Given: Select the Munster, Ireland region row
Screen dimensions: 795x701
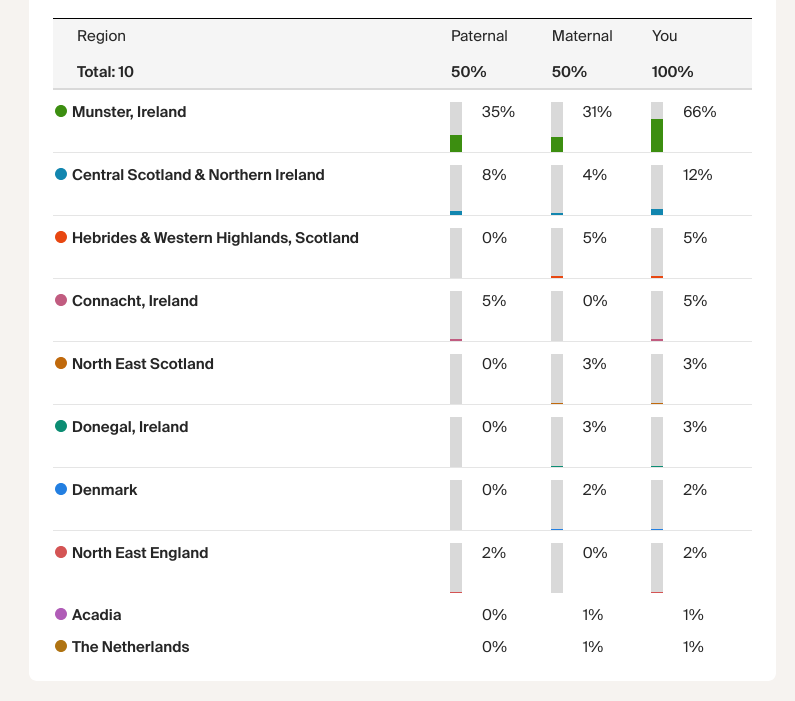Looking at the screenshot, I should (129, 112).
